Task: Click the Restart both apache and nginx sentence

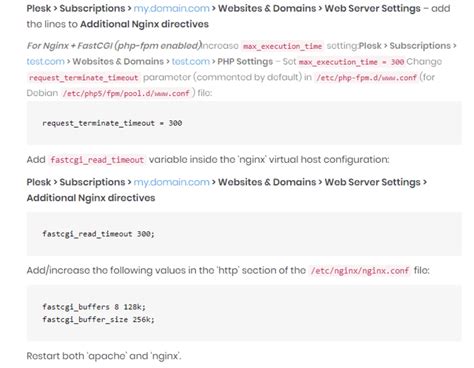Action: [x=104, y=356]
